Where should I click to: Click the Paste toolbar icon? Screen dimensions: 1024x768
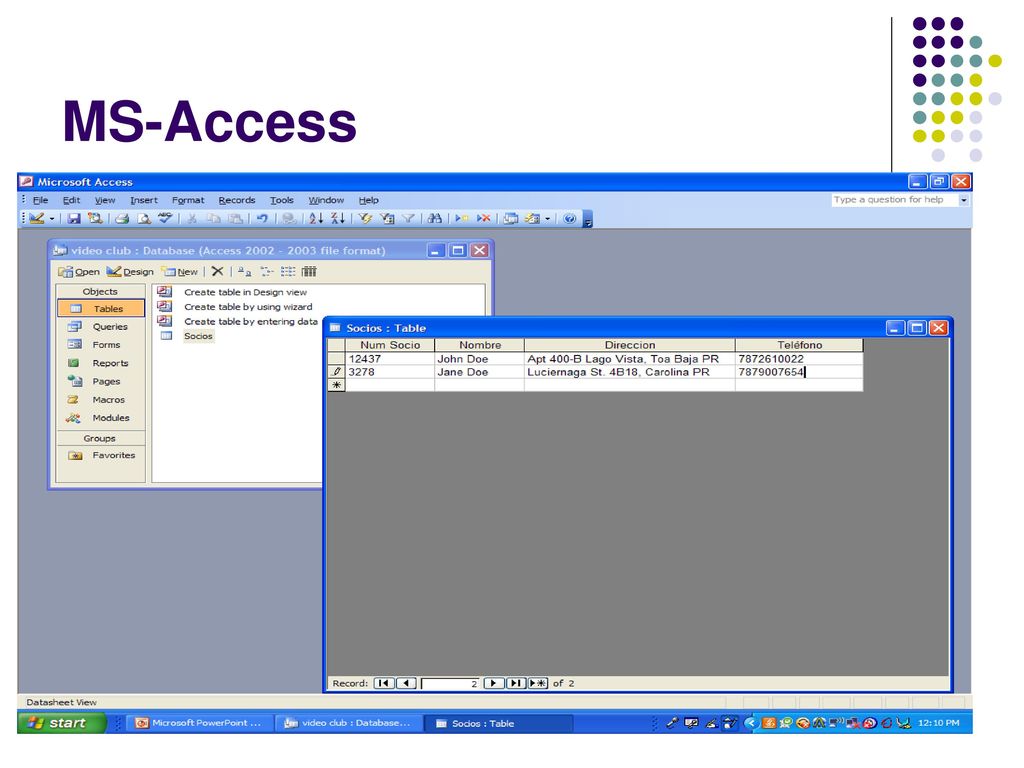click(235, 219)
